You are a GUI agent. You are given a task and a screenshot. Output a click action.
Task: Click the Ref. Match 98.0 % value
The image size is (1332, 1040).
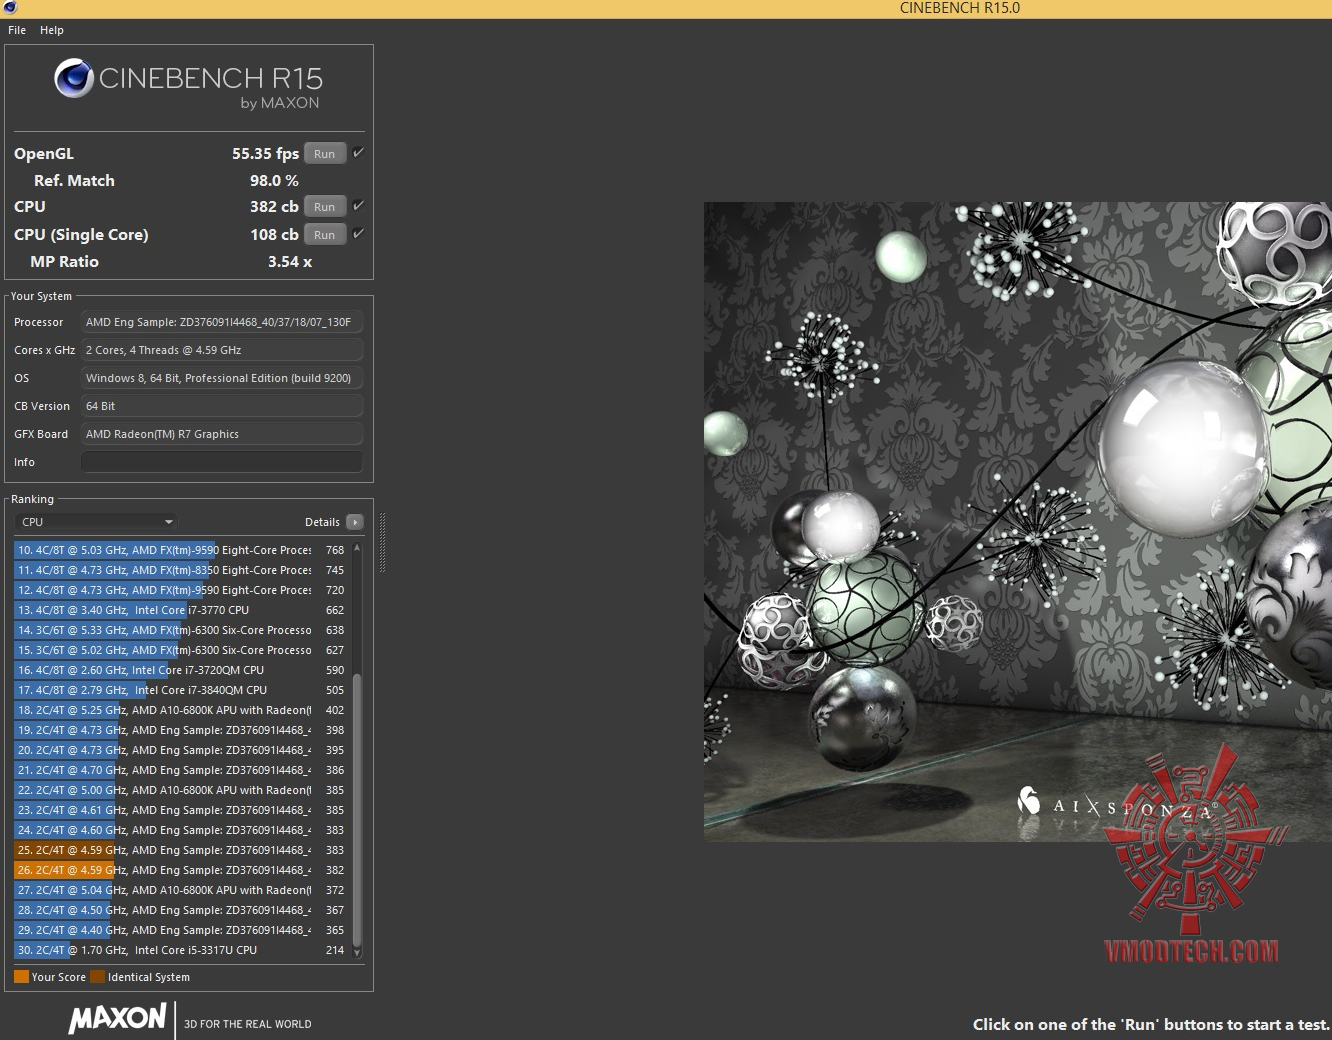tap(274, 181)
